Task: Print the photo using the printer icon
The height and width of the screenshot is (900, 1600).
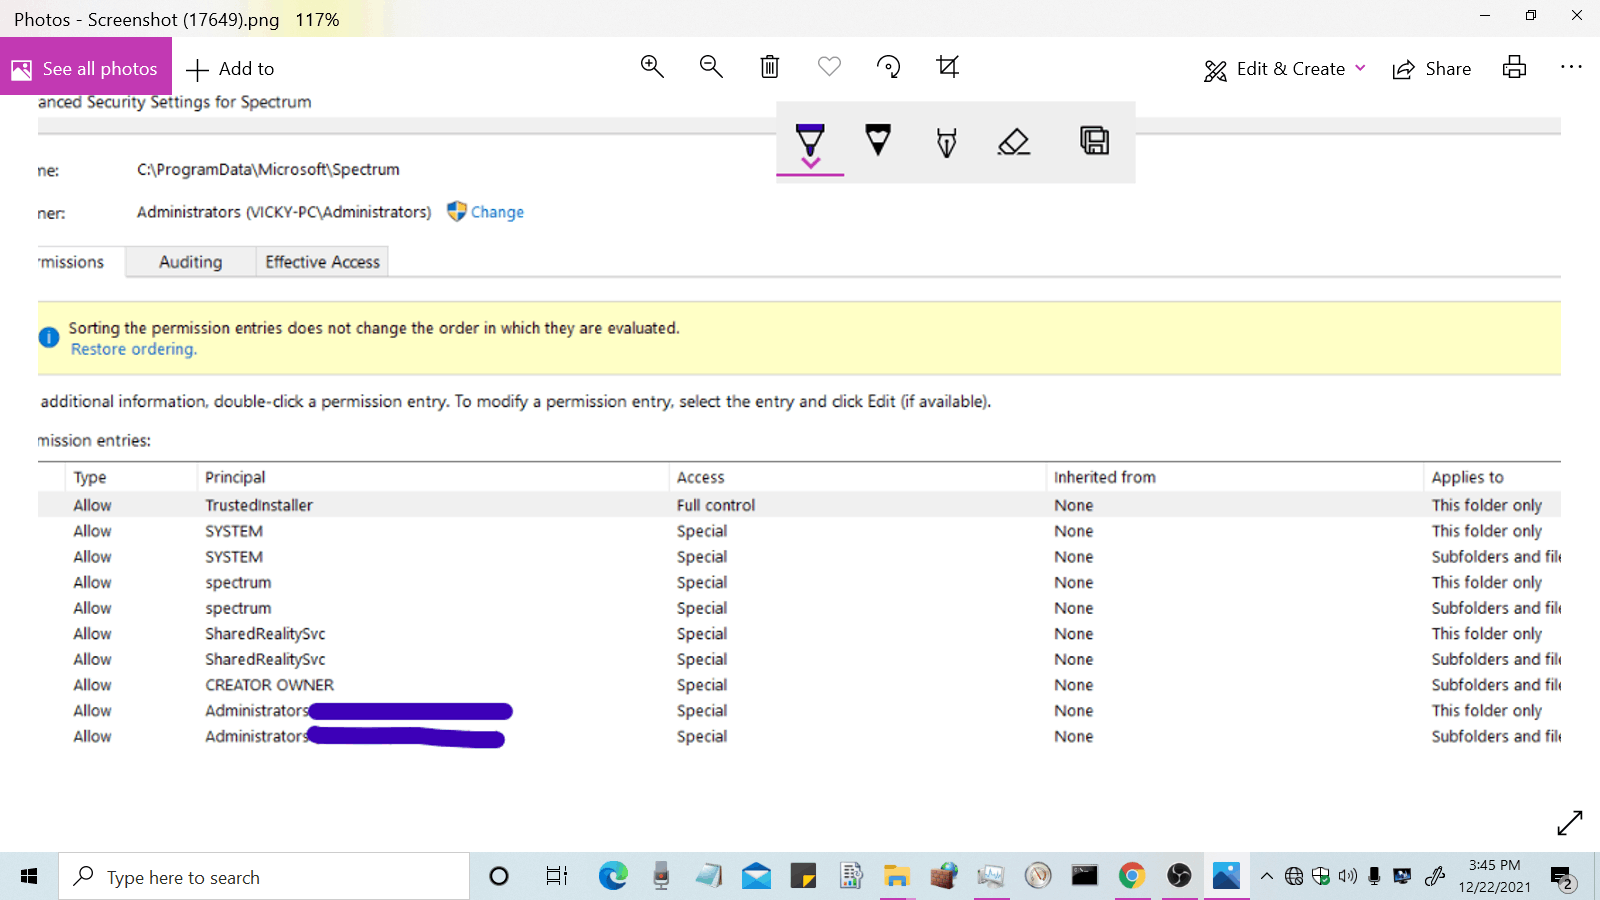Action: pyautogui.click(x=1514, y=67)
